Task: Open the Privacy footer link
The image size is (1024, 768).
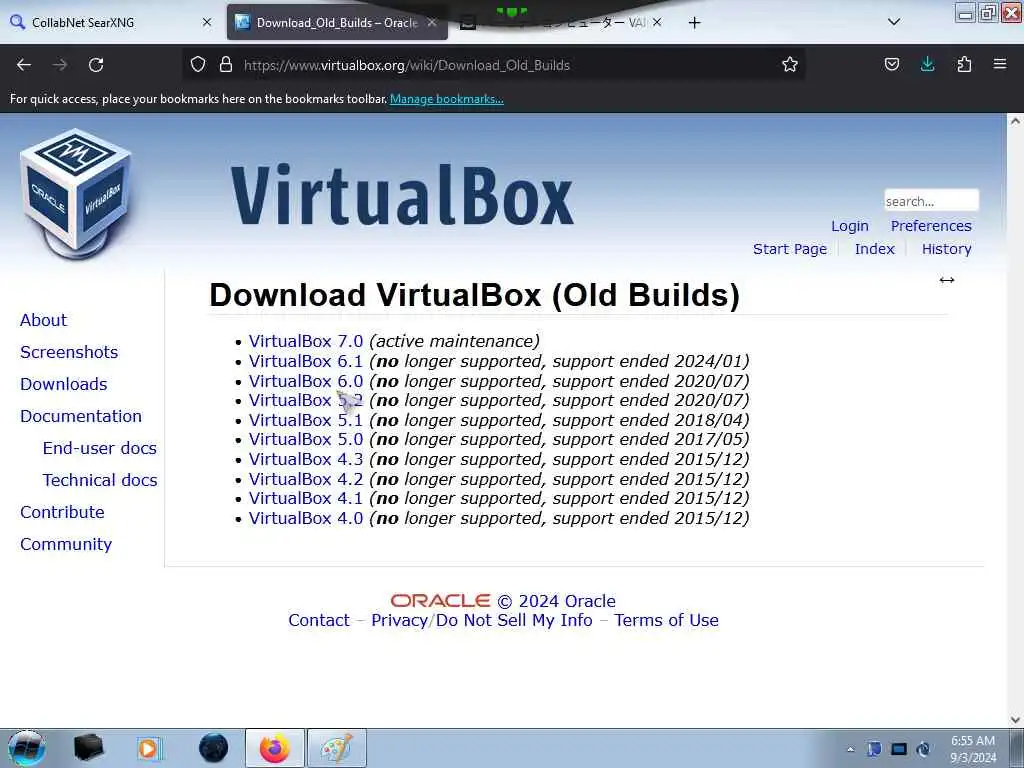Action: pos(399,620)
